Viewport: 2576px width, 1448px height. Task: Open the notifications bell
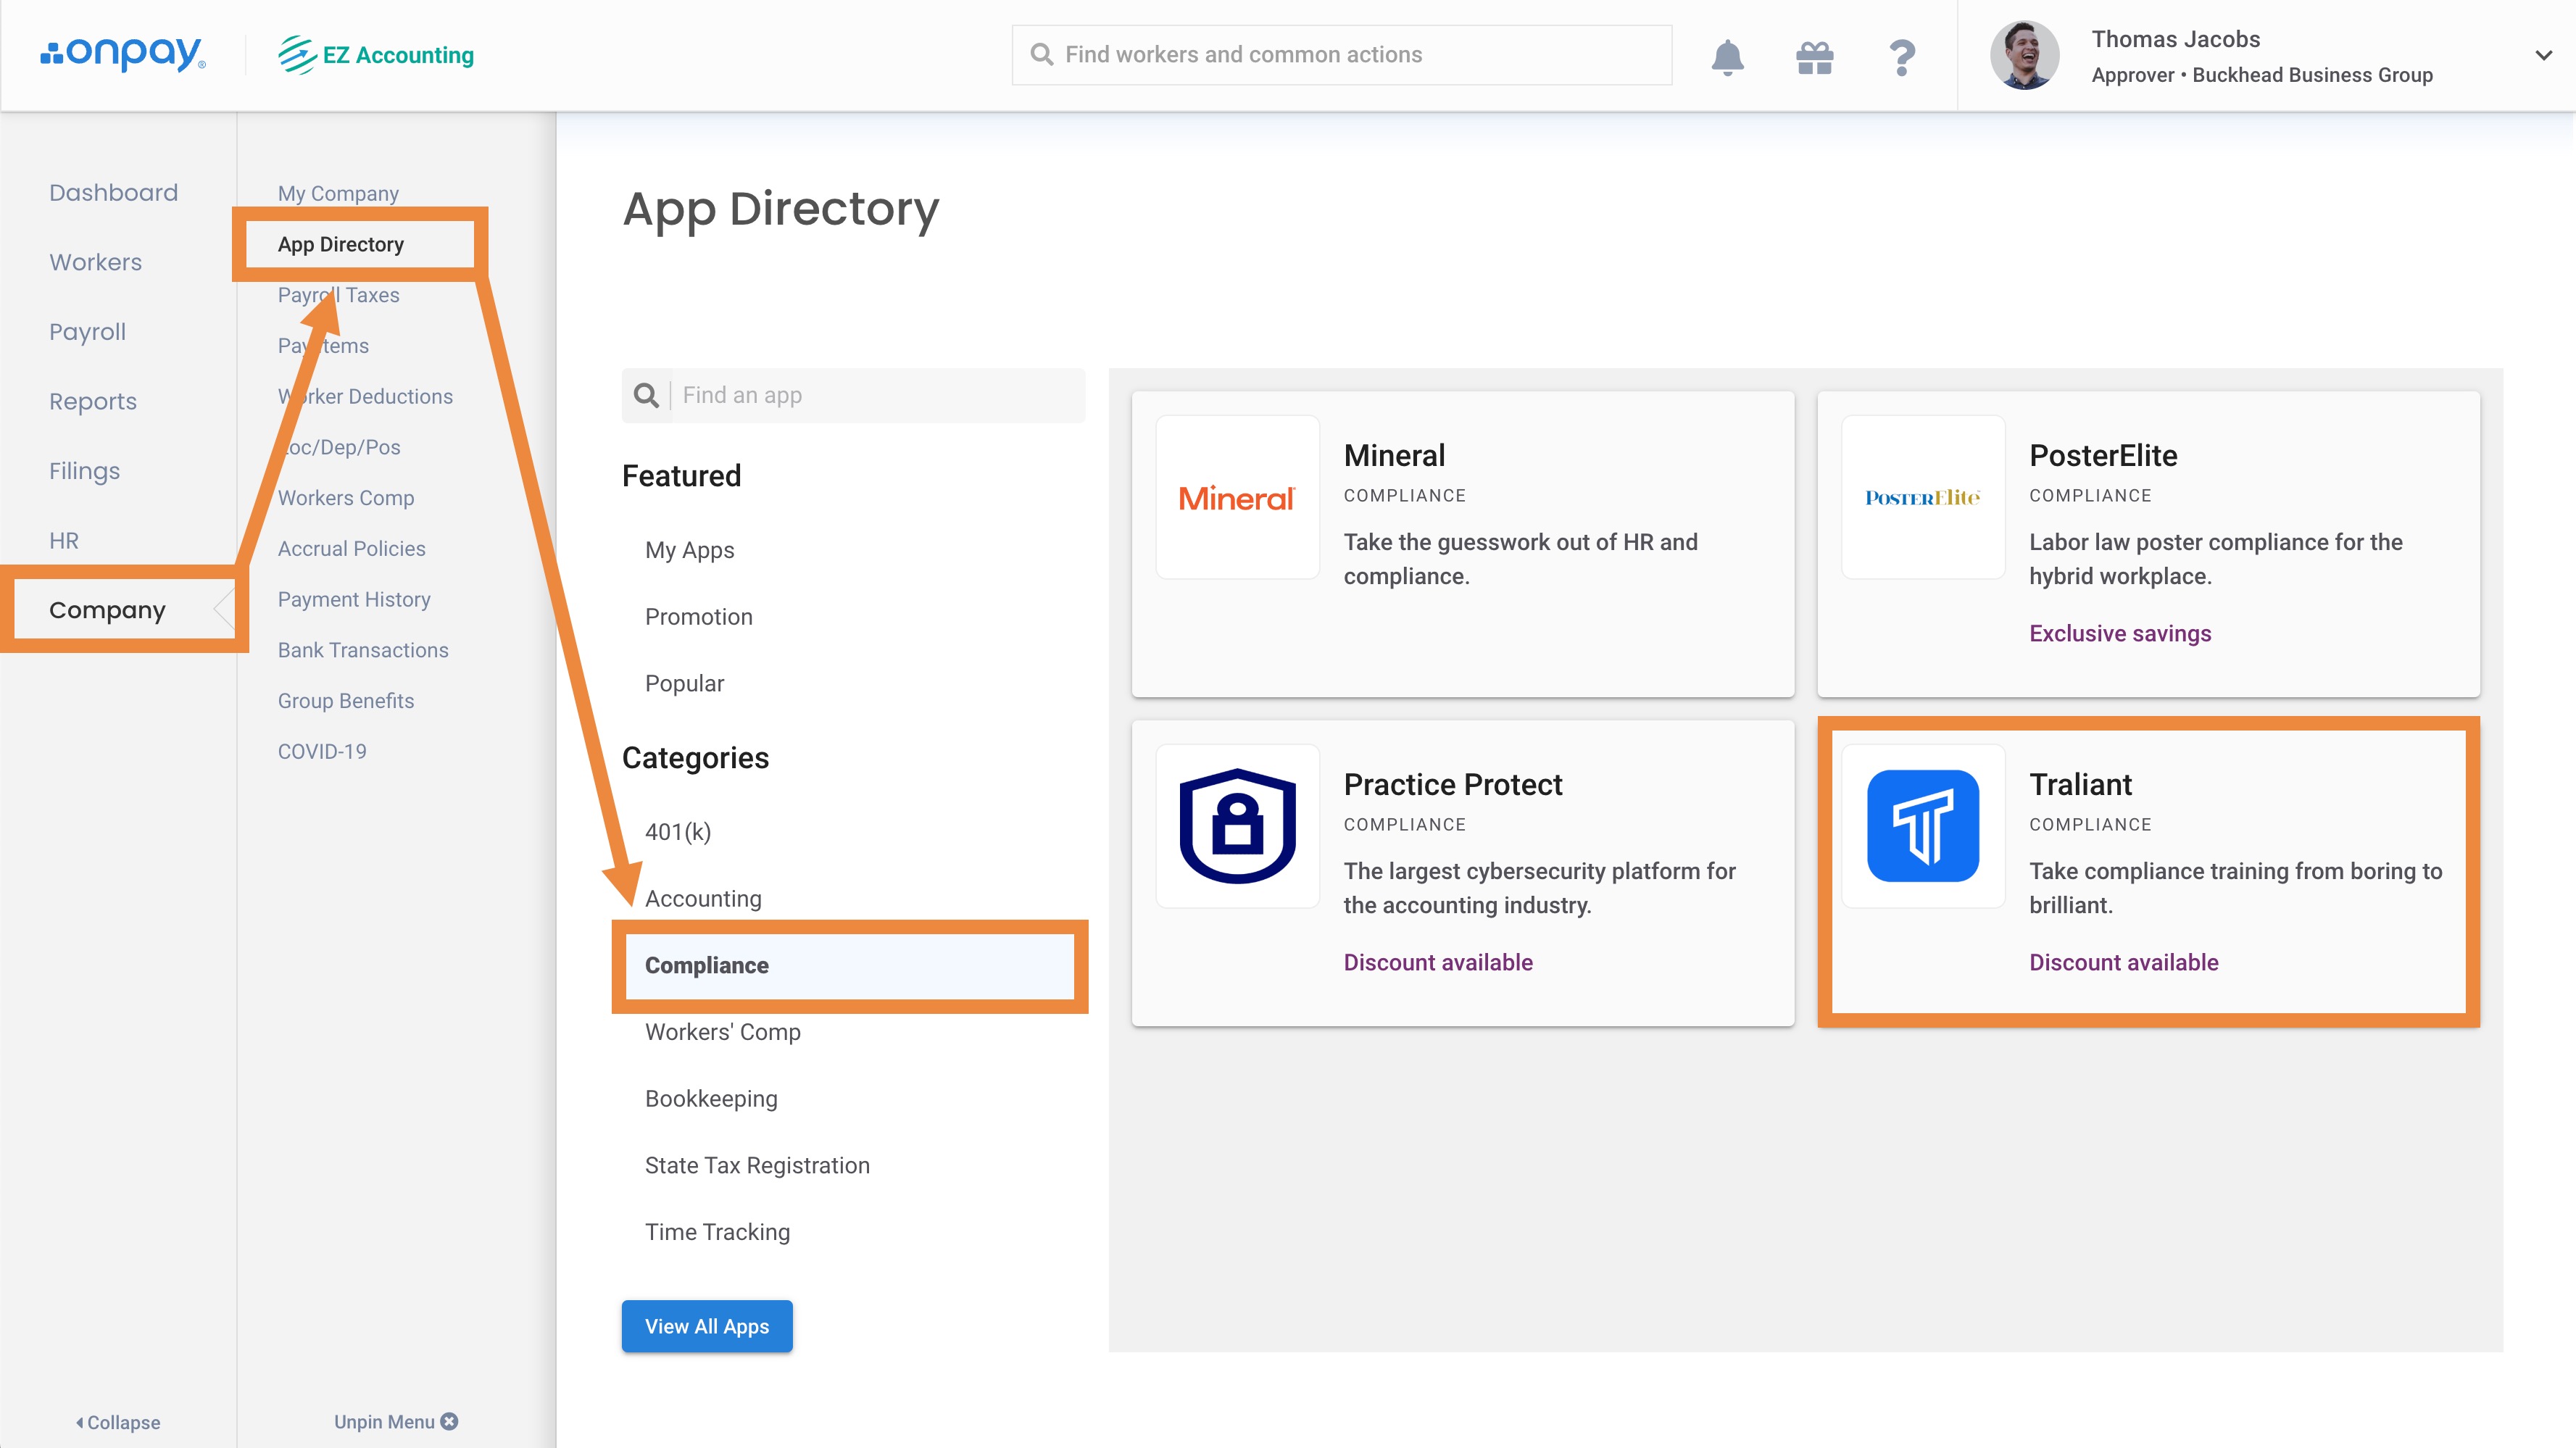pyautogui.click(x=1727, y=57)
